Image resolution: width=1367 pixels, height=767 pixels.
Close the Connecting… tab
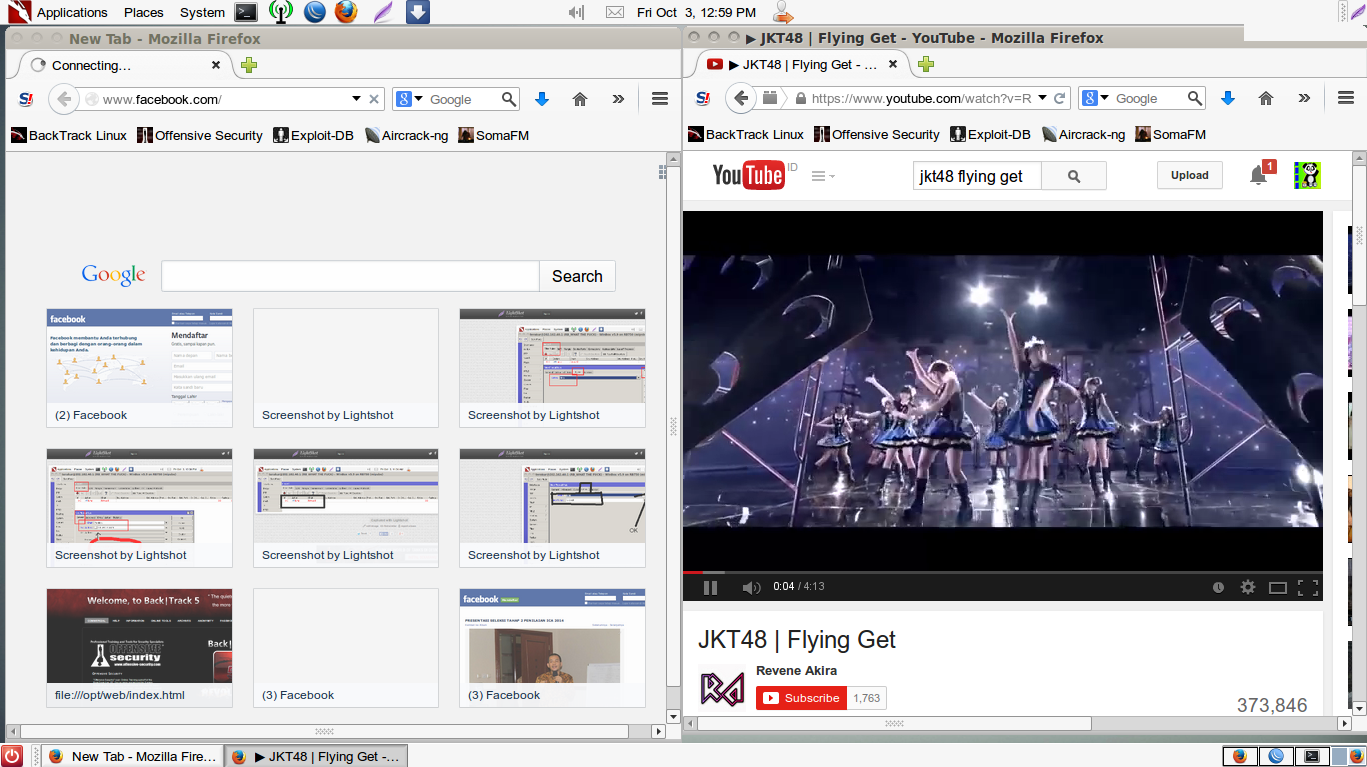coord(216,65)
